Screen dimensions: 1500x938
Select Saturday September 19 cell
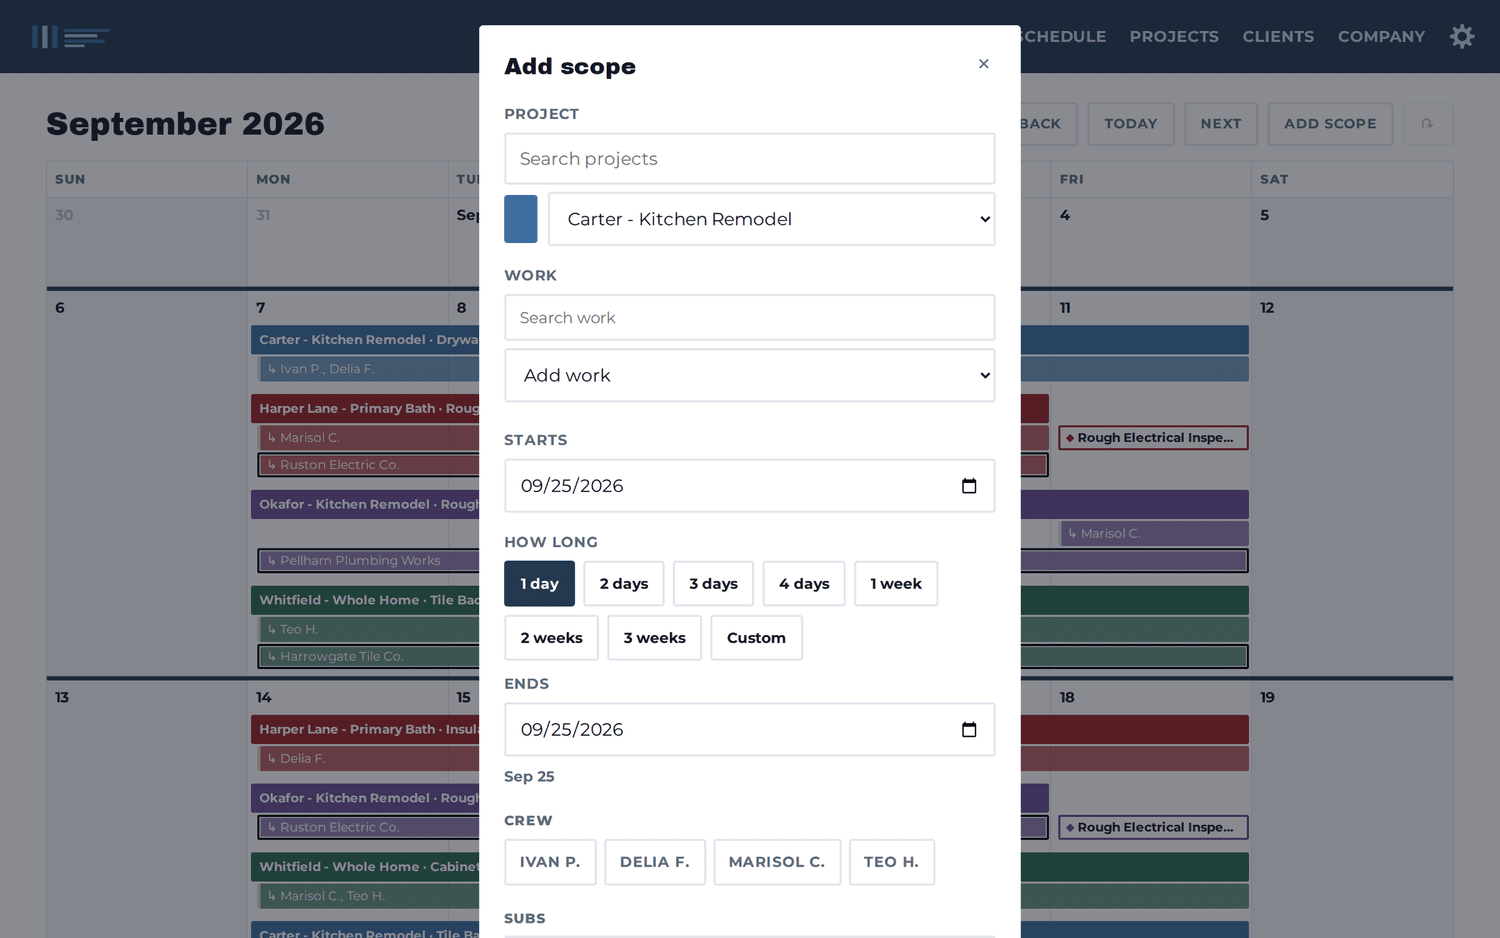click(1352, 810)
